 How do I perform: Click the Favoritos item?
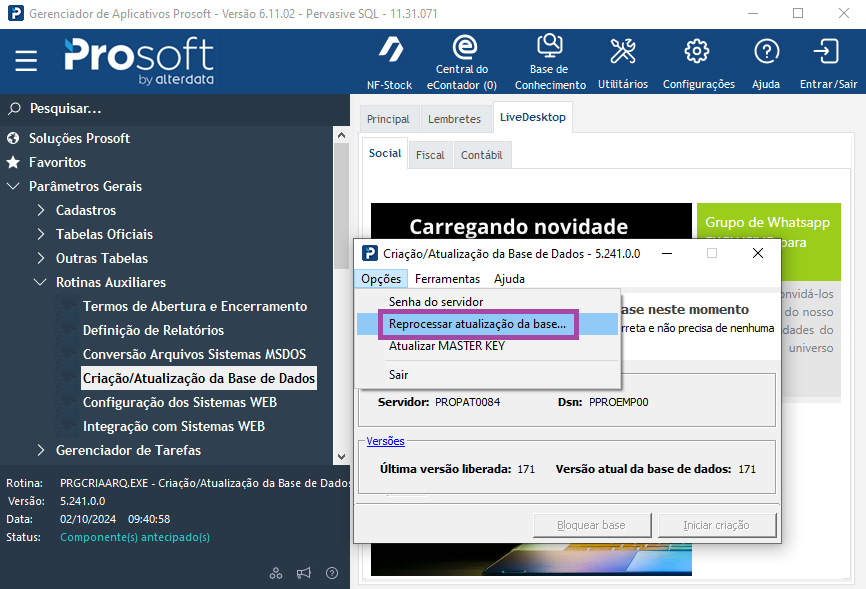pyautogui.click(x=57, y=162)
